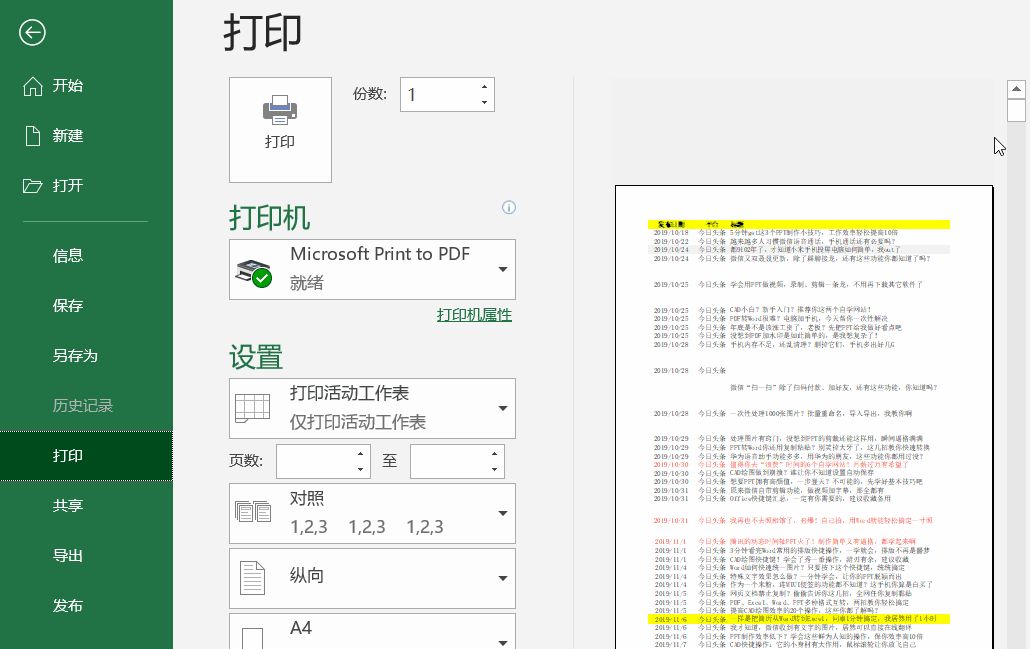Open the 纵向 orientation dropdown
The width and height of the screenshot is (1030, 649).
tap(372, 577)
